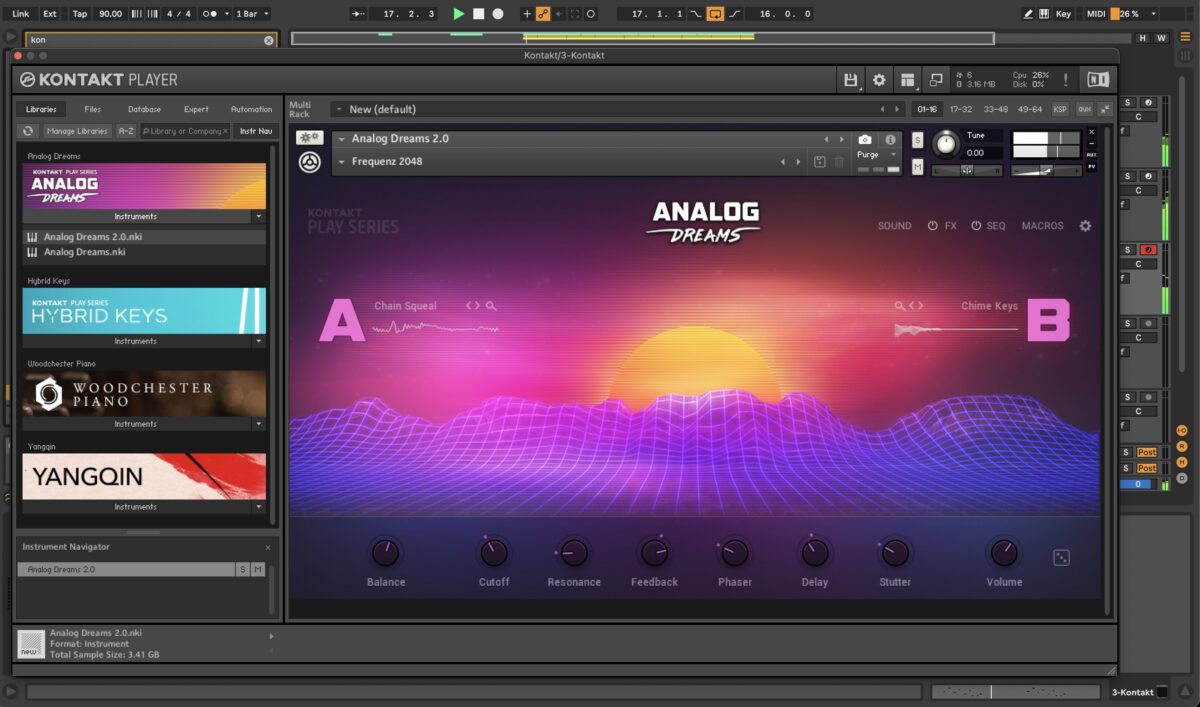Click the Ableton record button

[x=498, y=14]
